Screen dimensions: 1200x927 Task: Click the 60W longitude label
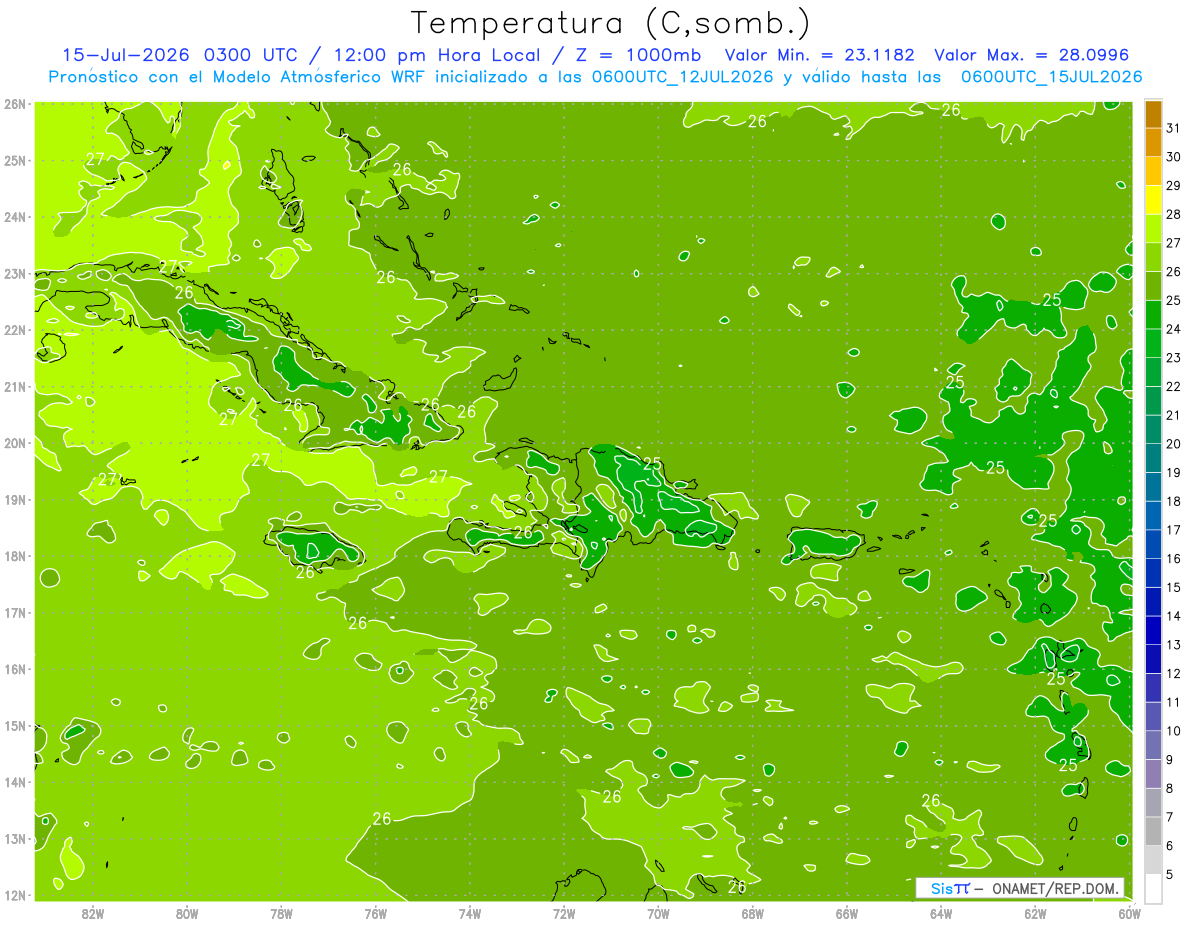tap(1129, 913)
